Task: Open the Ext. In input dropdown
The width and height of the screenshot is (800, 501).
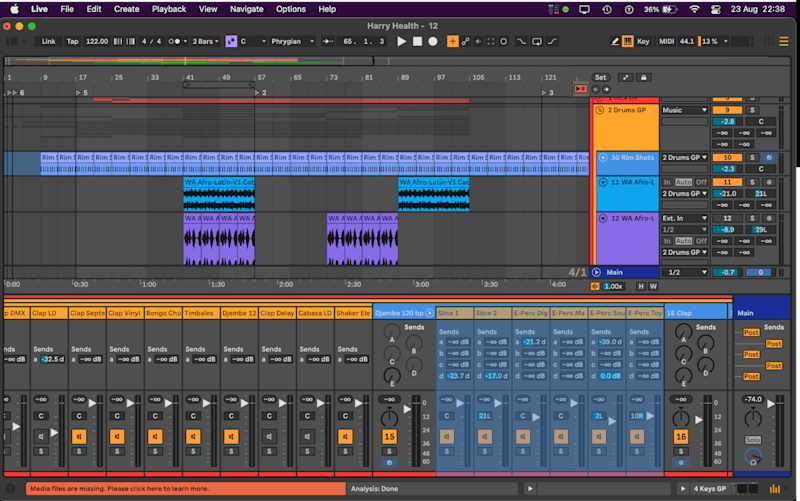Action: 684,218
